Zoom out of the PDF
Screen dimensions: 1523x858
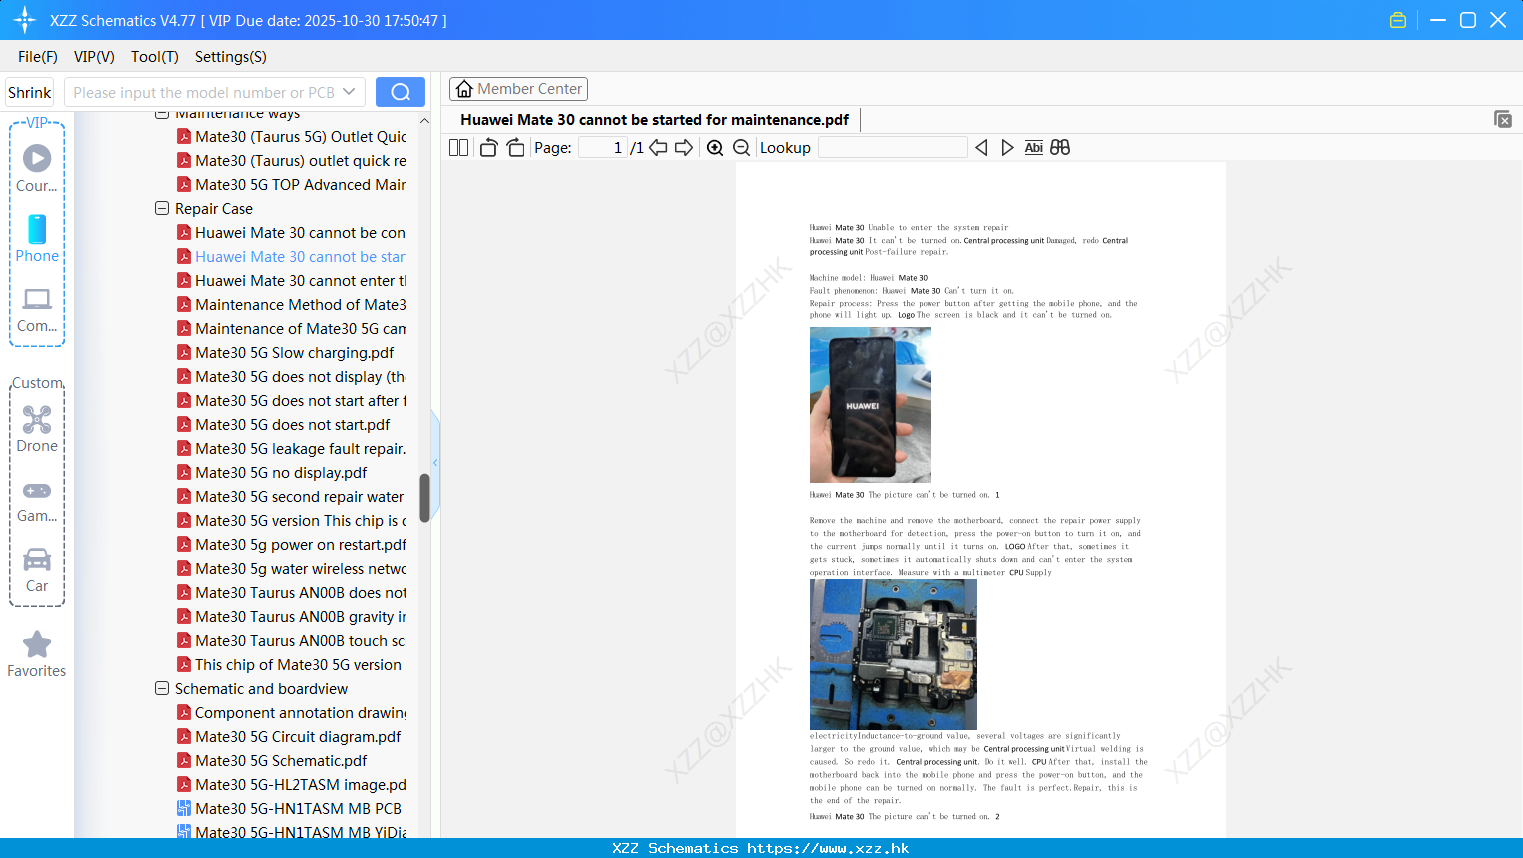(x=741, y=147)
